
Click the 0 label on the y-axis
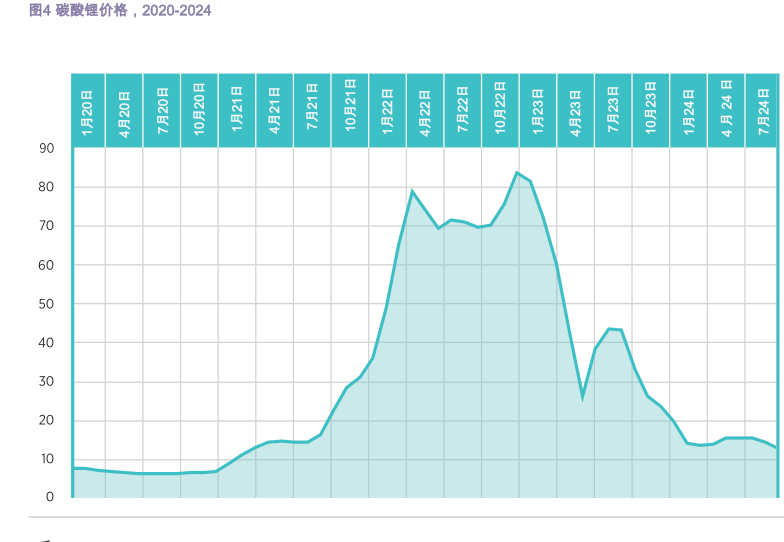click(49, 497)
